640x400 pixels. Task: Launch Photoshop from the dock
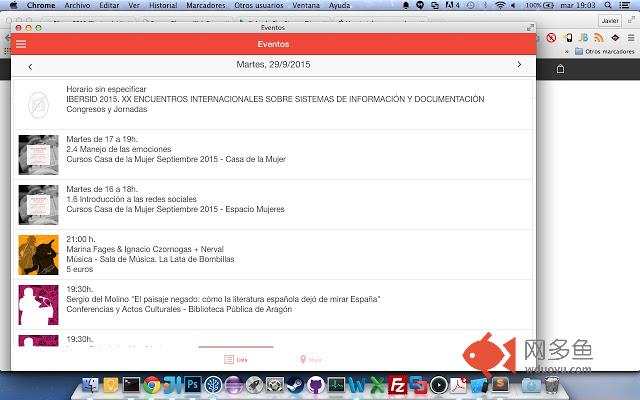[193, 384]
